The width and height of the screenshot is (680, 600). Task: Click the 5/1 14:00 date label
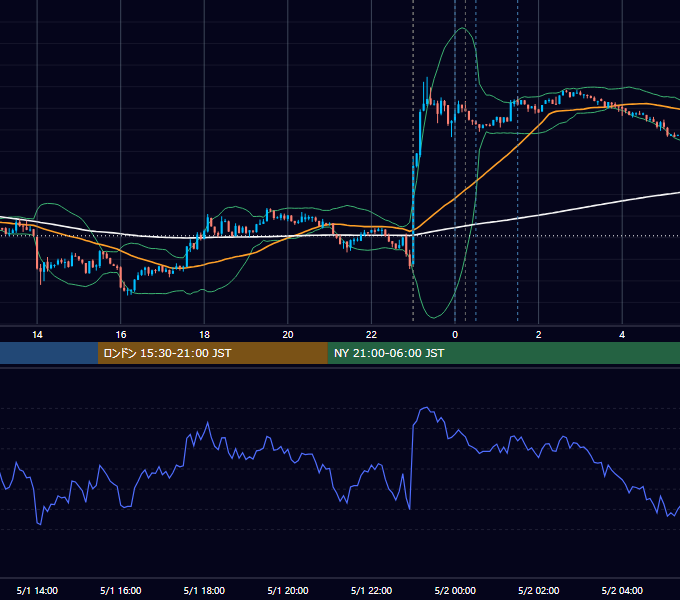37,590
